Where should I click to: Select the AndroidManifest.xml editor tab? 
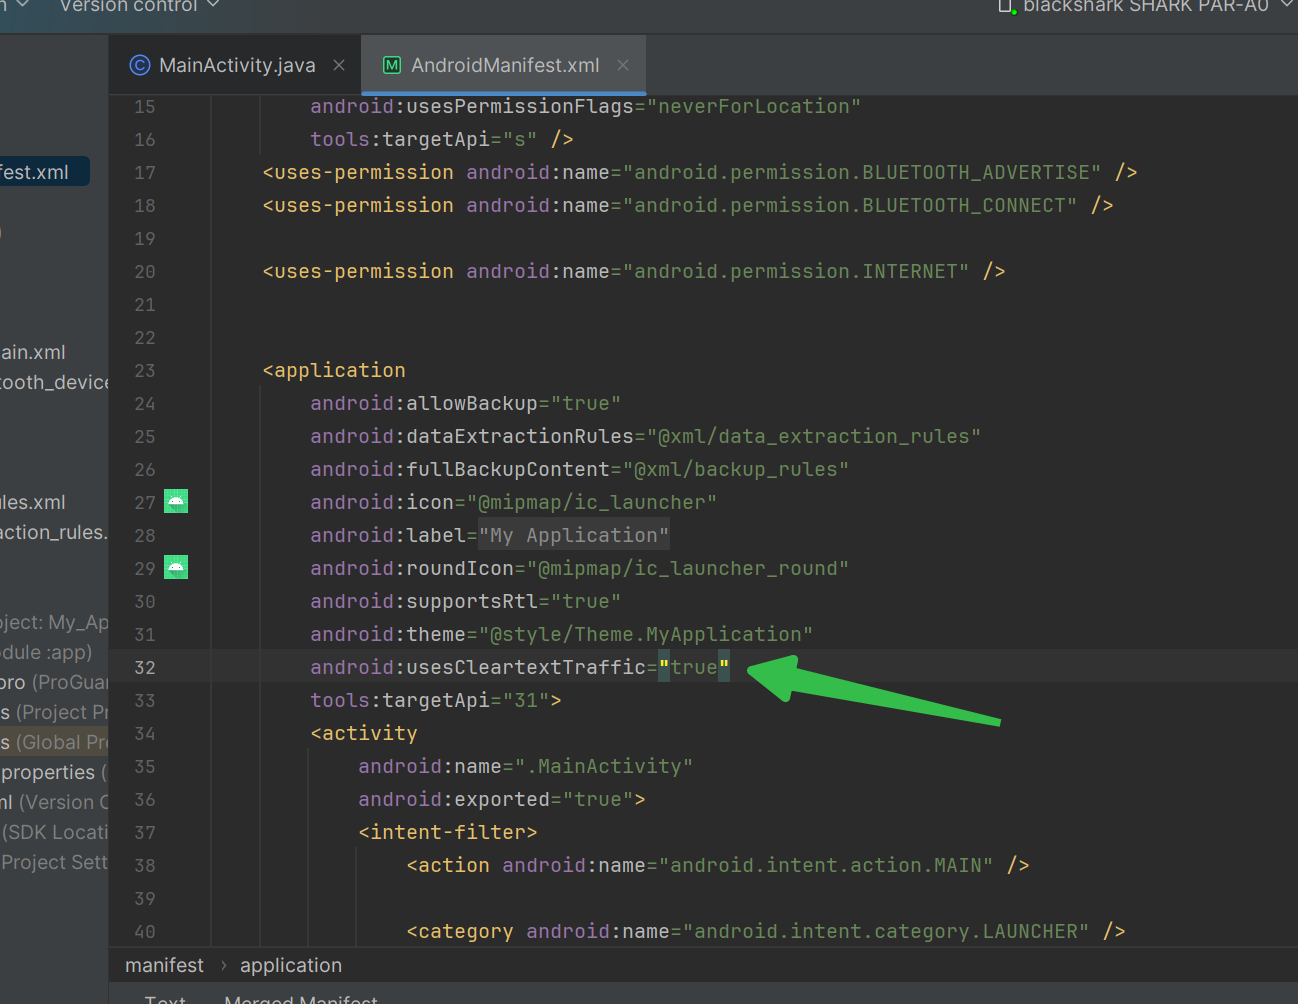click(x=505, y=65)
